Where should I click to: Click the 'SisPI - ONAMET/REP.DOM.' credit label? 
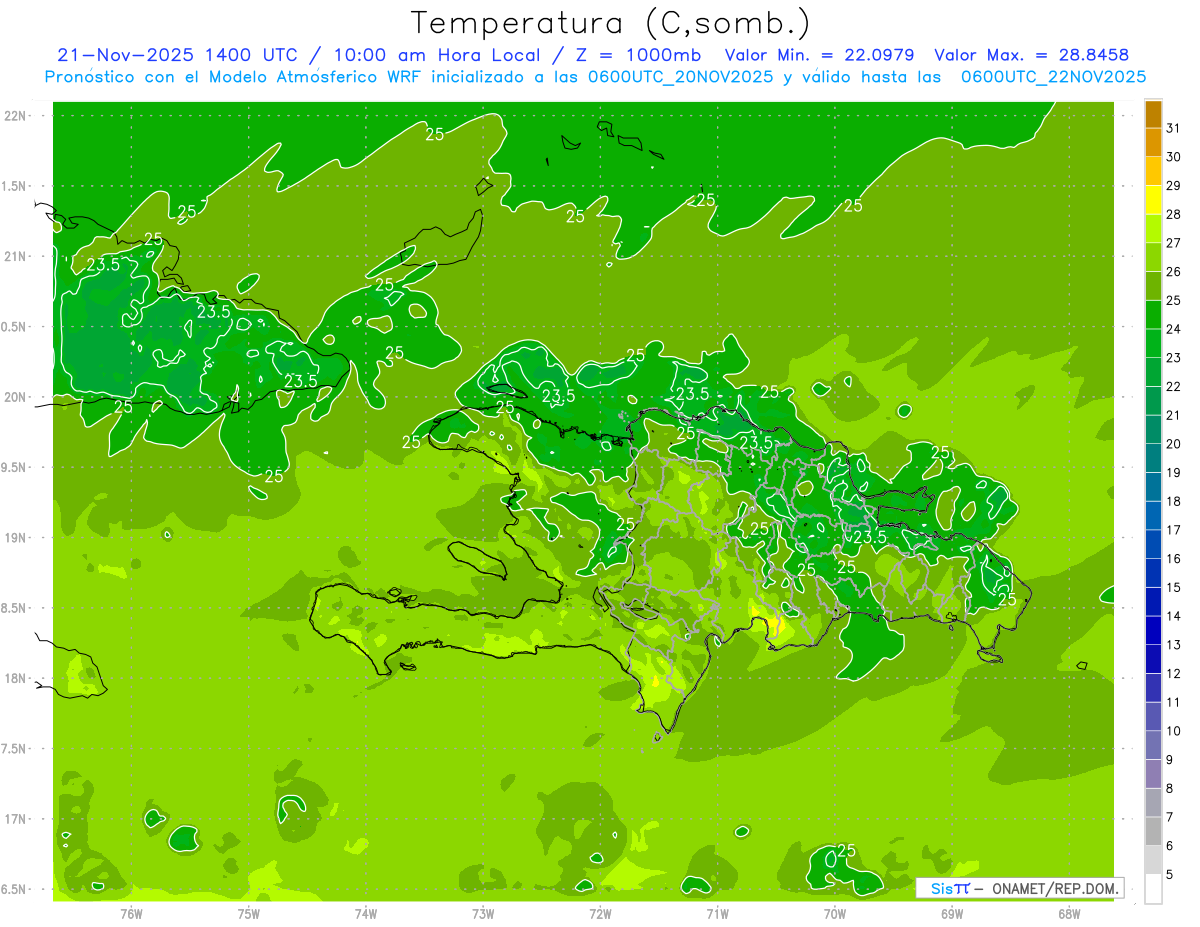tap(1019, 888)
